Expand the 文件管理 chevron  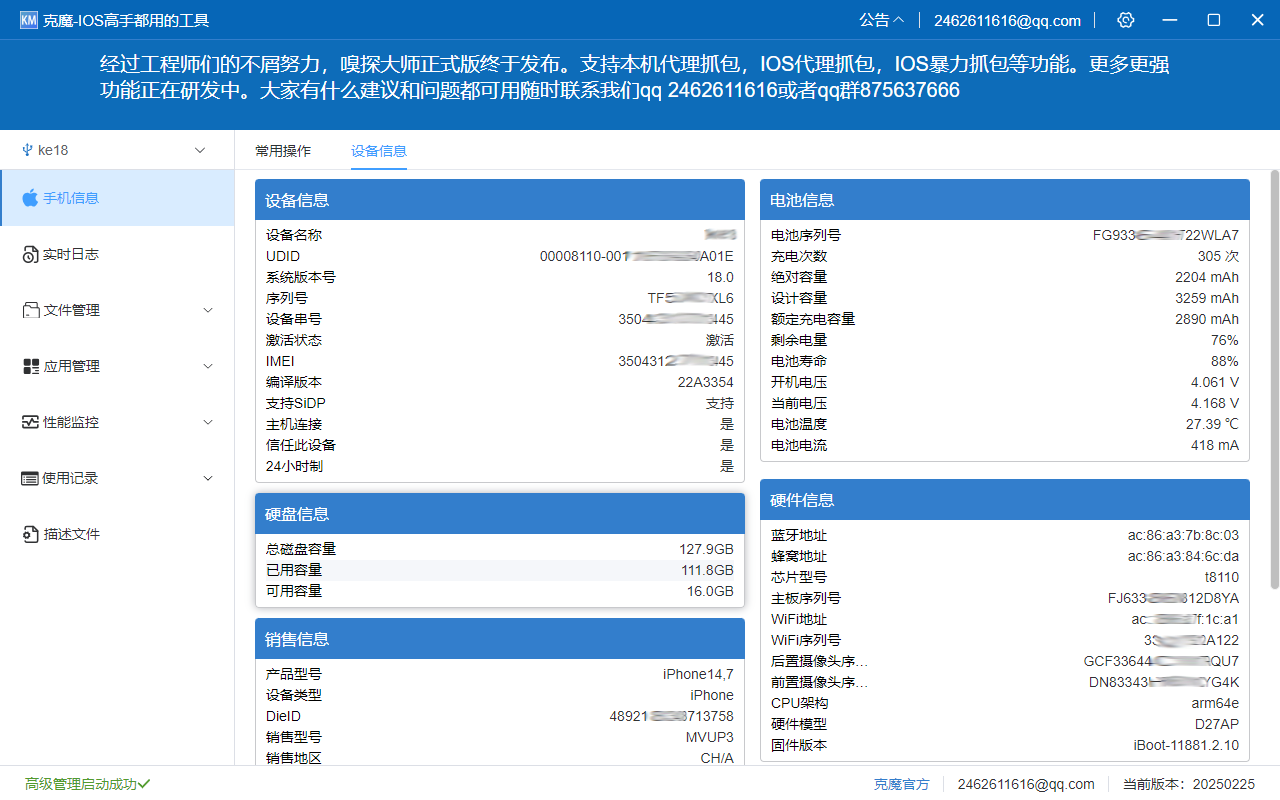click(208, 310)
